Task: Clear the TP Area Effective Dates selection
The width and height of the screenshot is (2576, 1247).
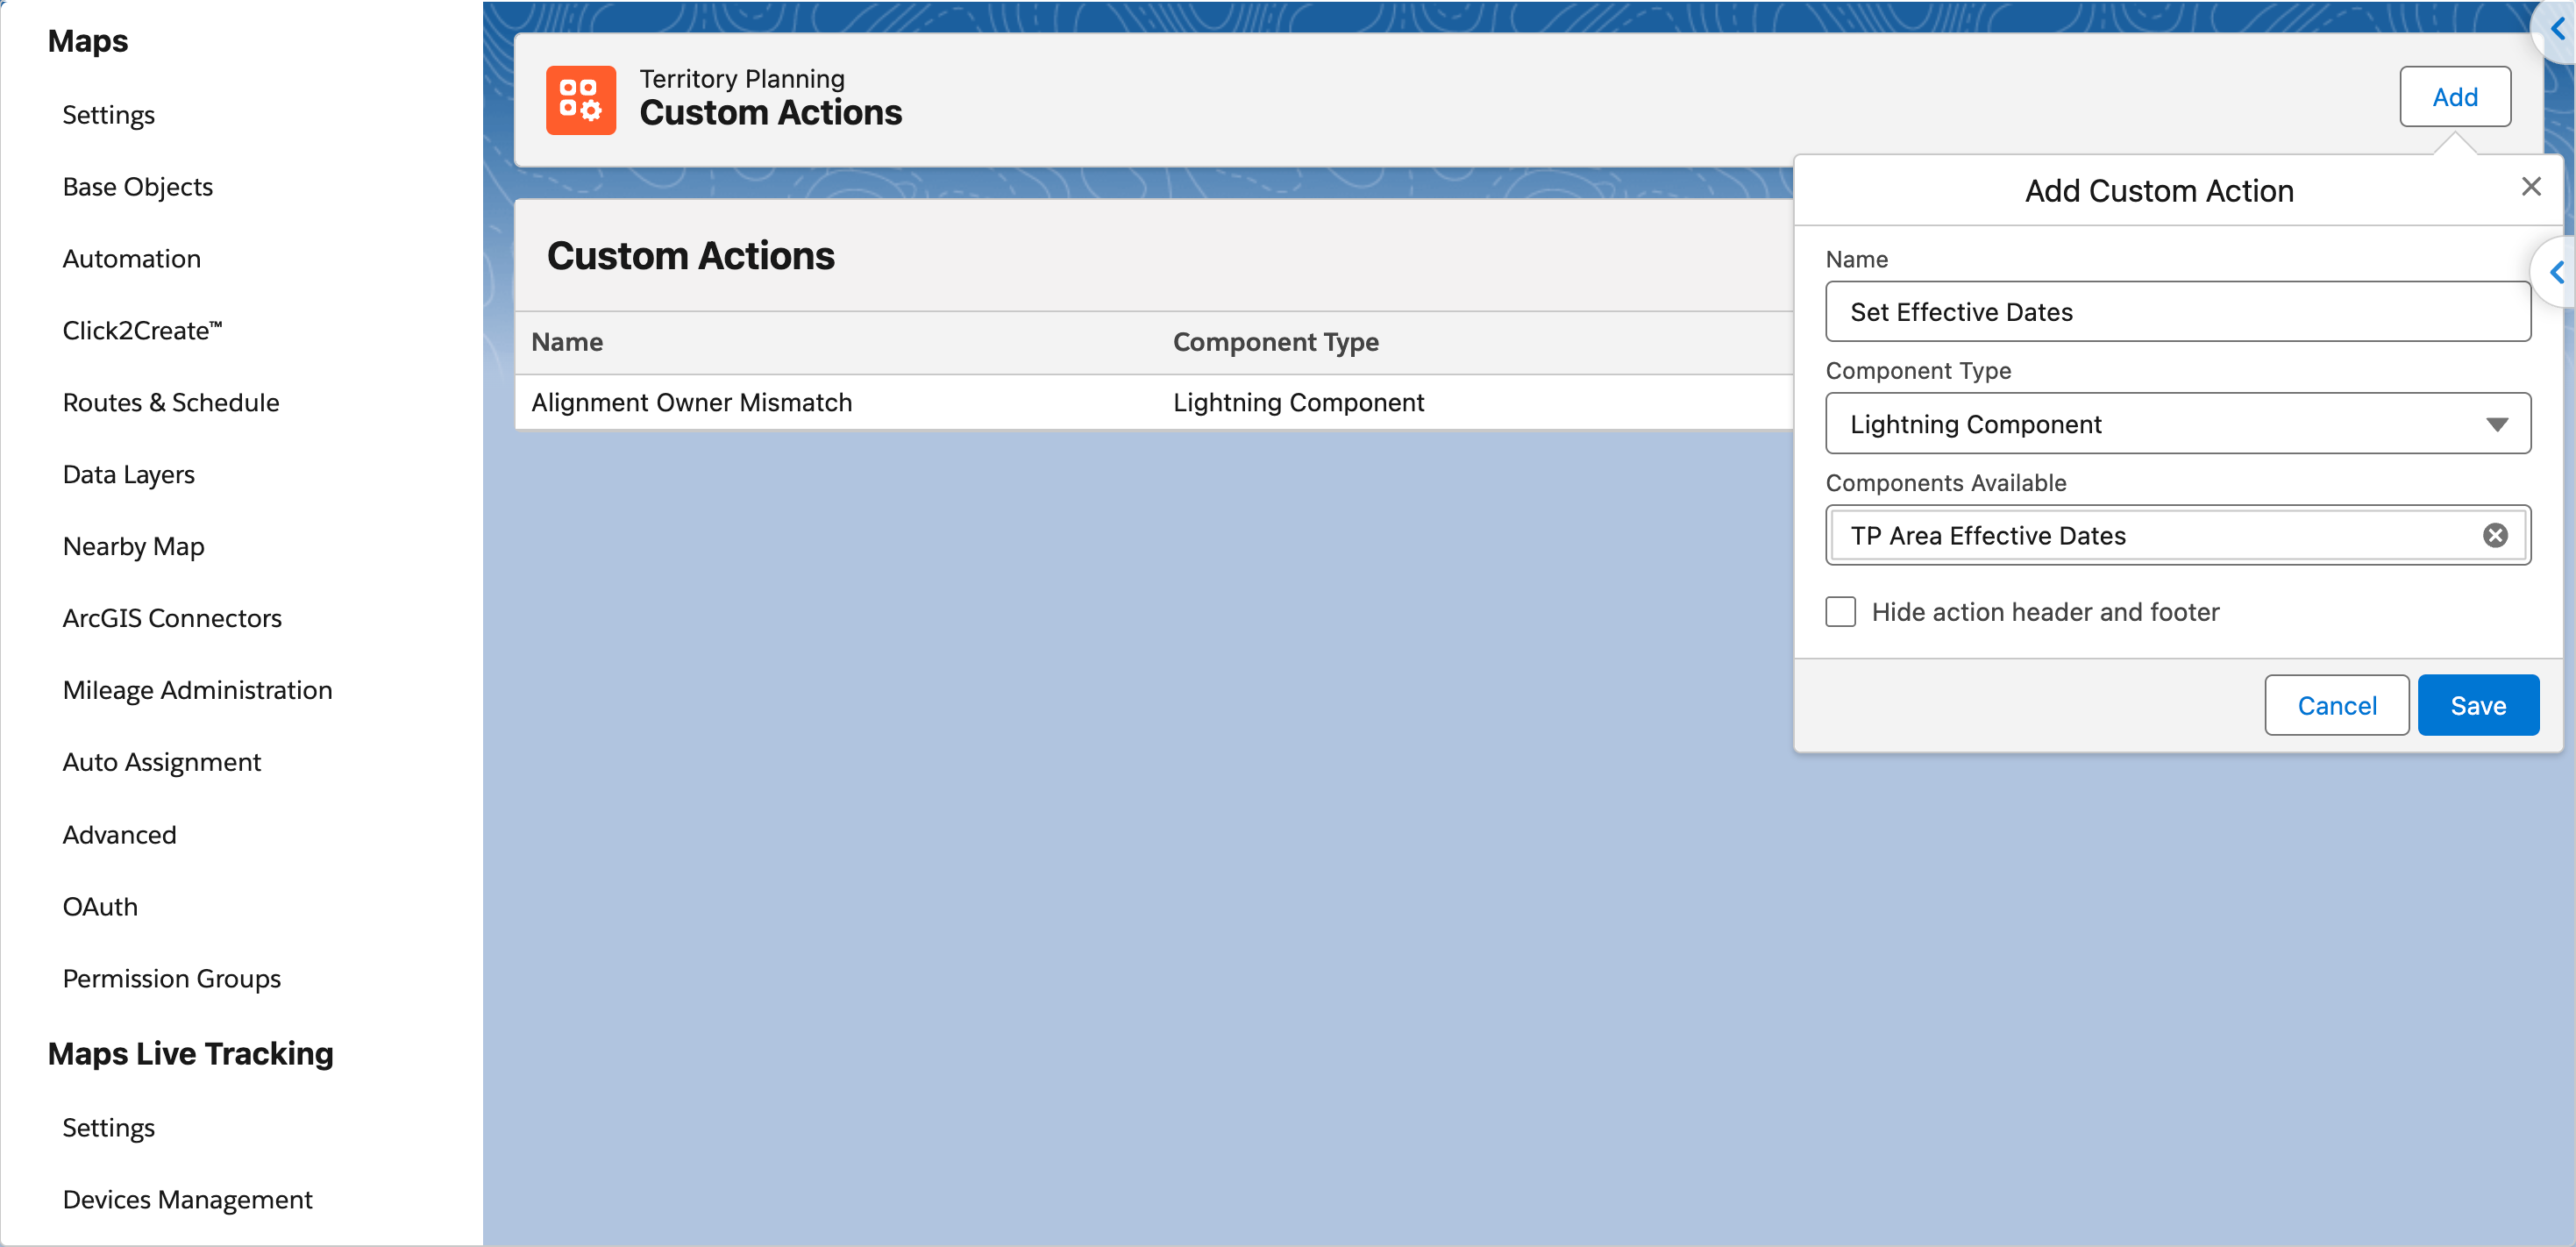Action: click(2495, 536)
